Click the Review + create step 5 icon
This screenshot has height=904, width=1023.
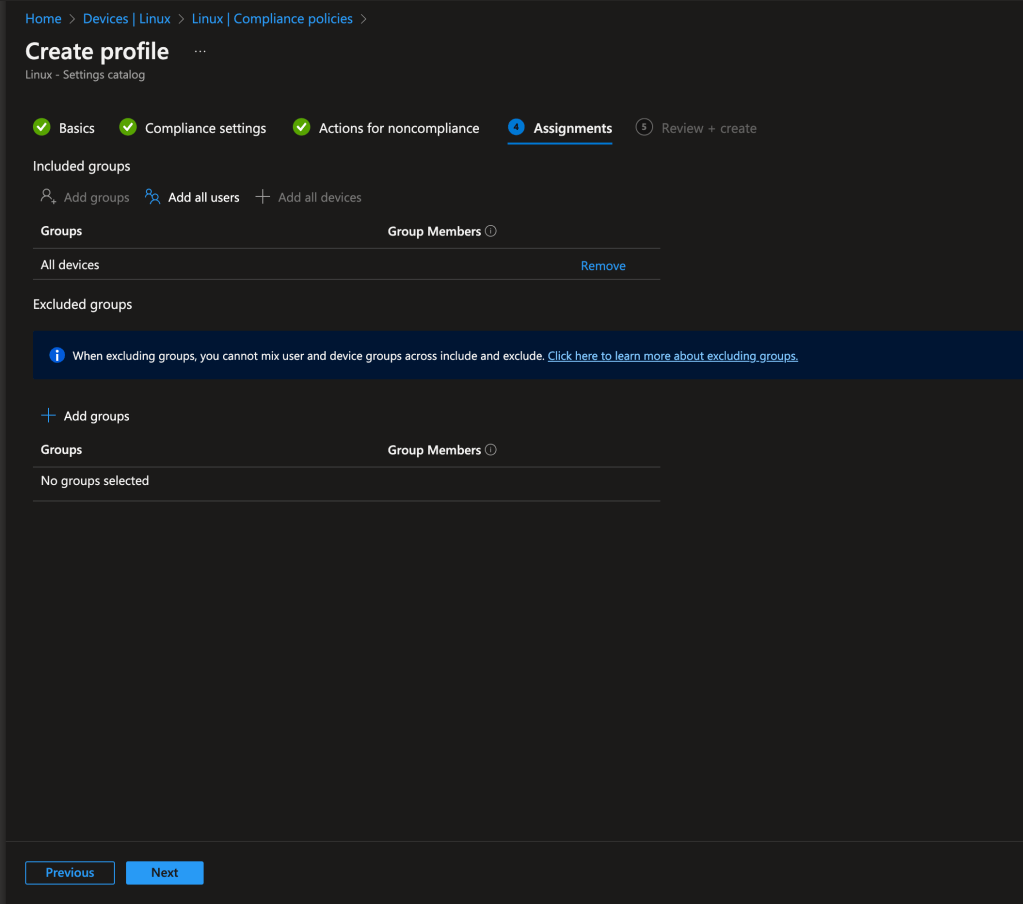pyautogui.click(x=644, y=127)
